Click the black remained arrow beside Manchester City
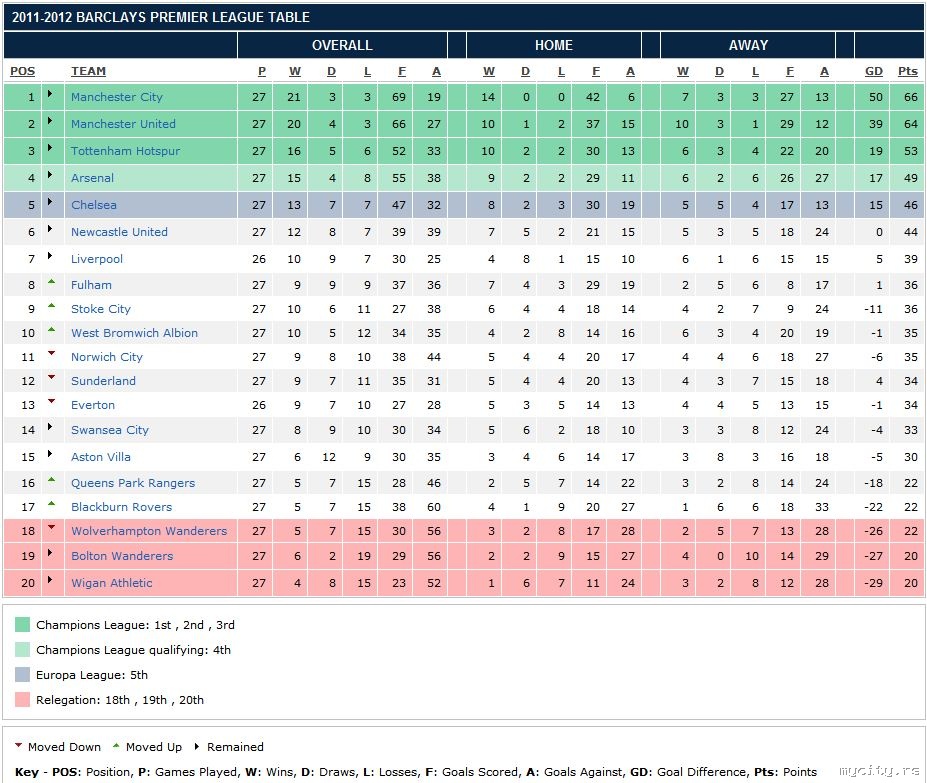The height and width of the screenshot is (783, 927). pos(51,97)
